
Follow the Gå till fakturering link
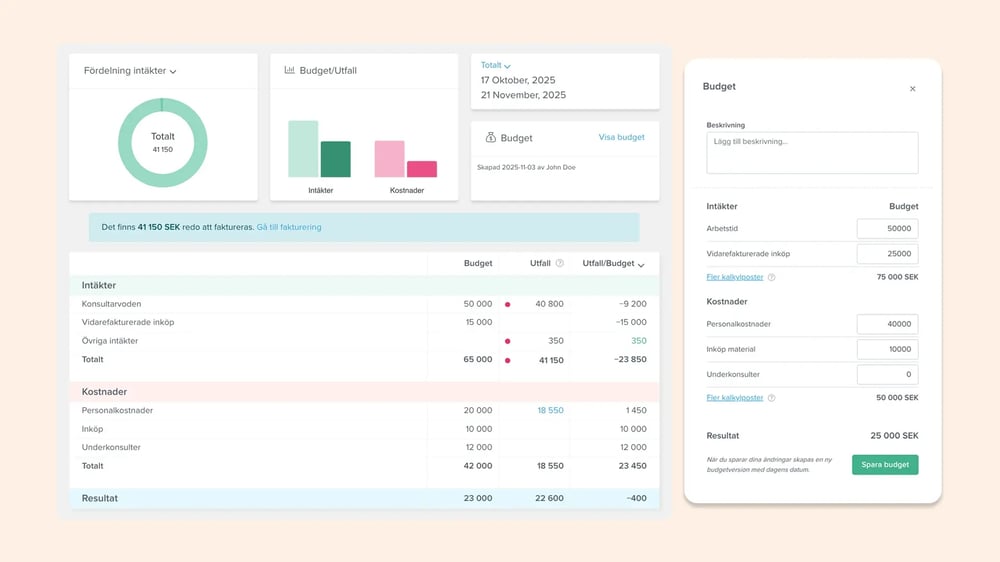289,228
